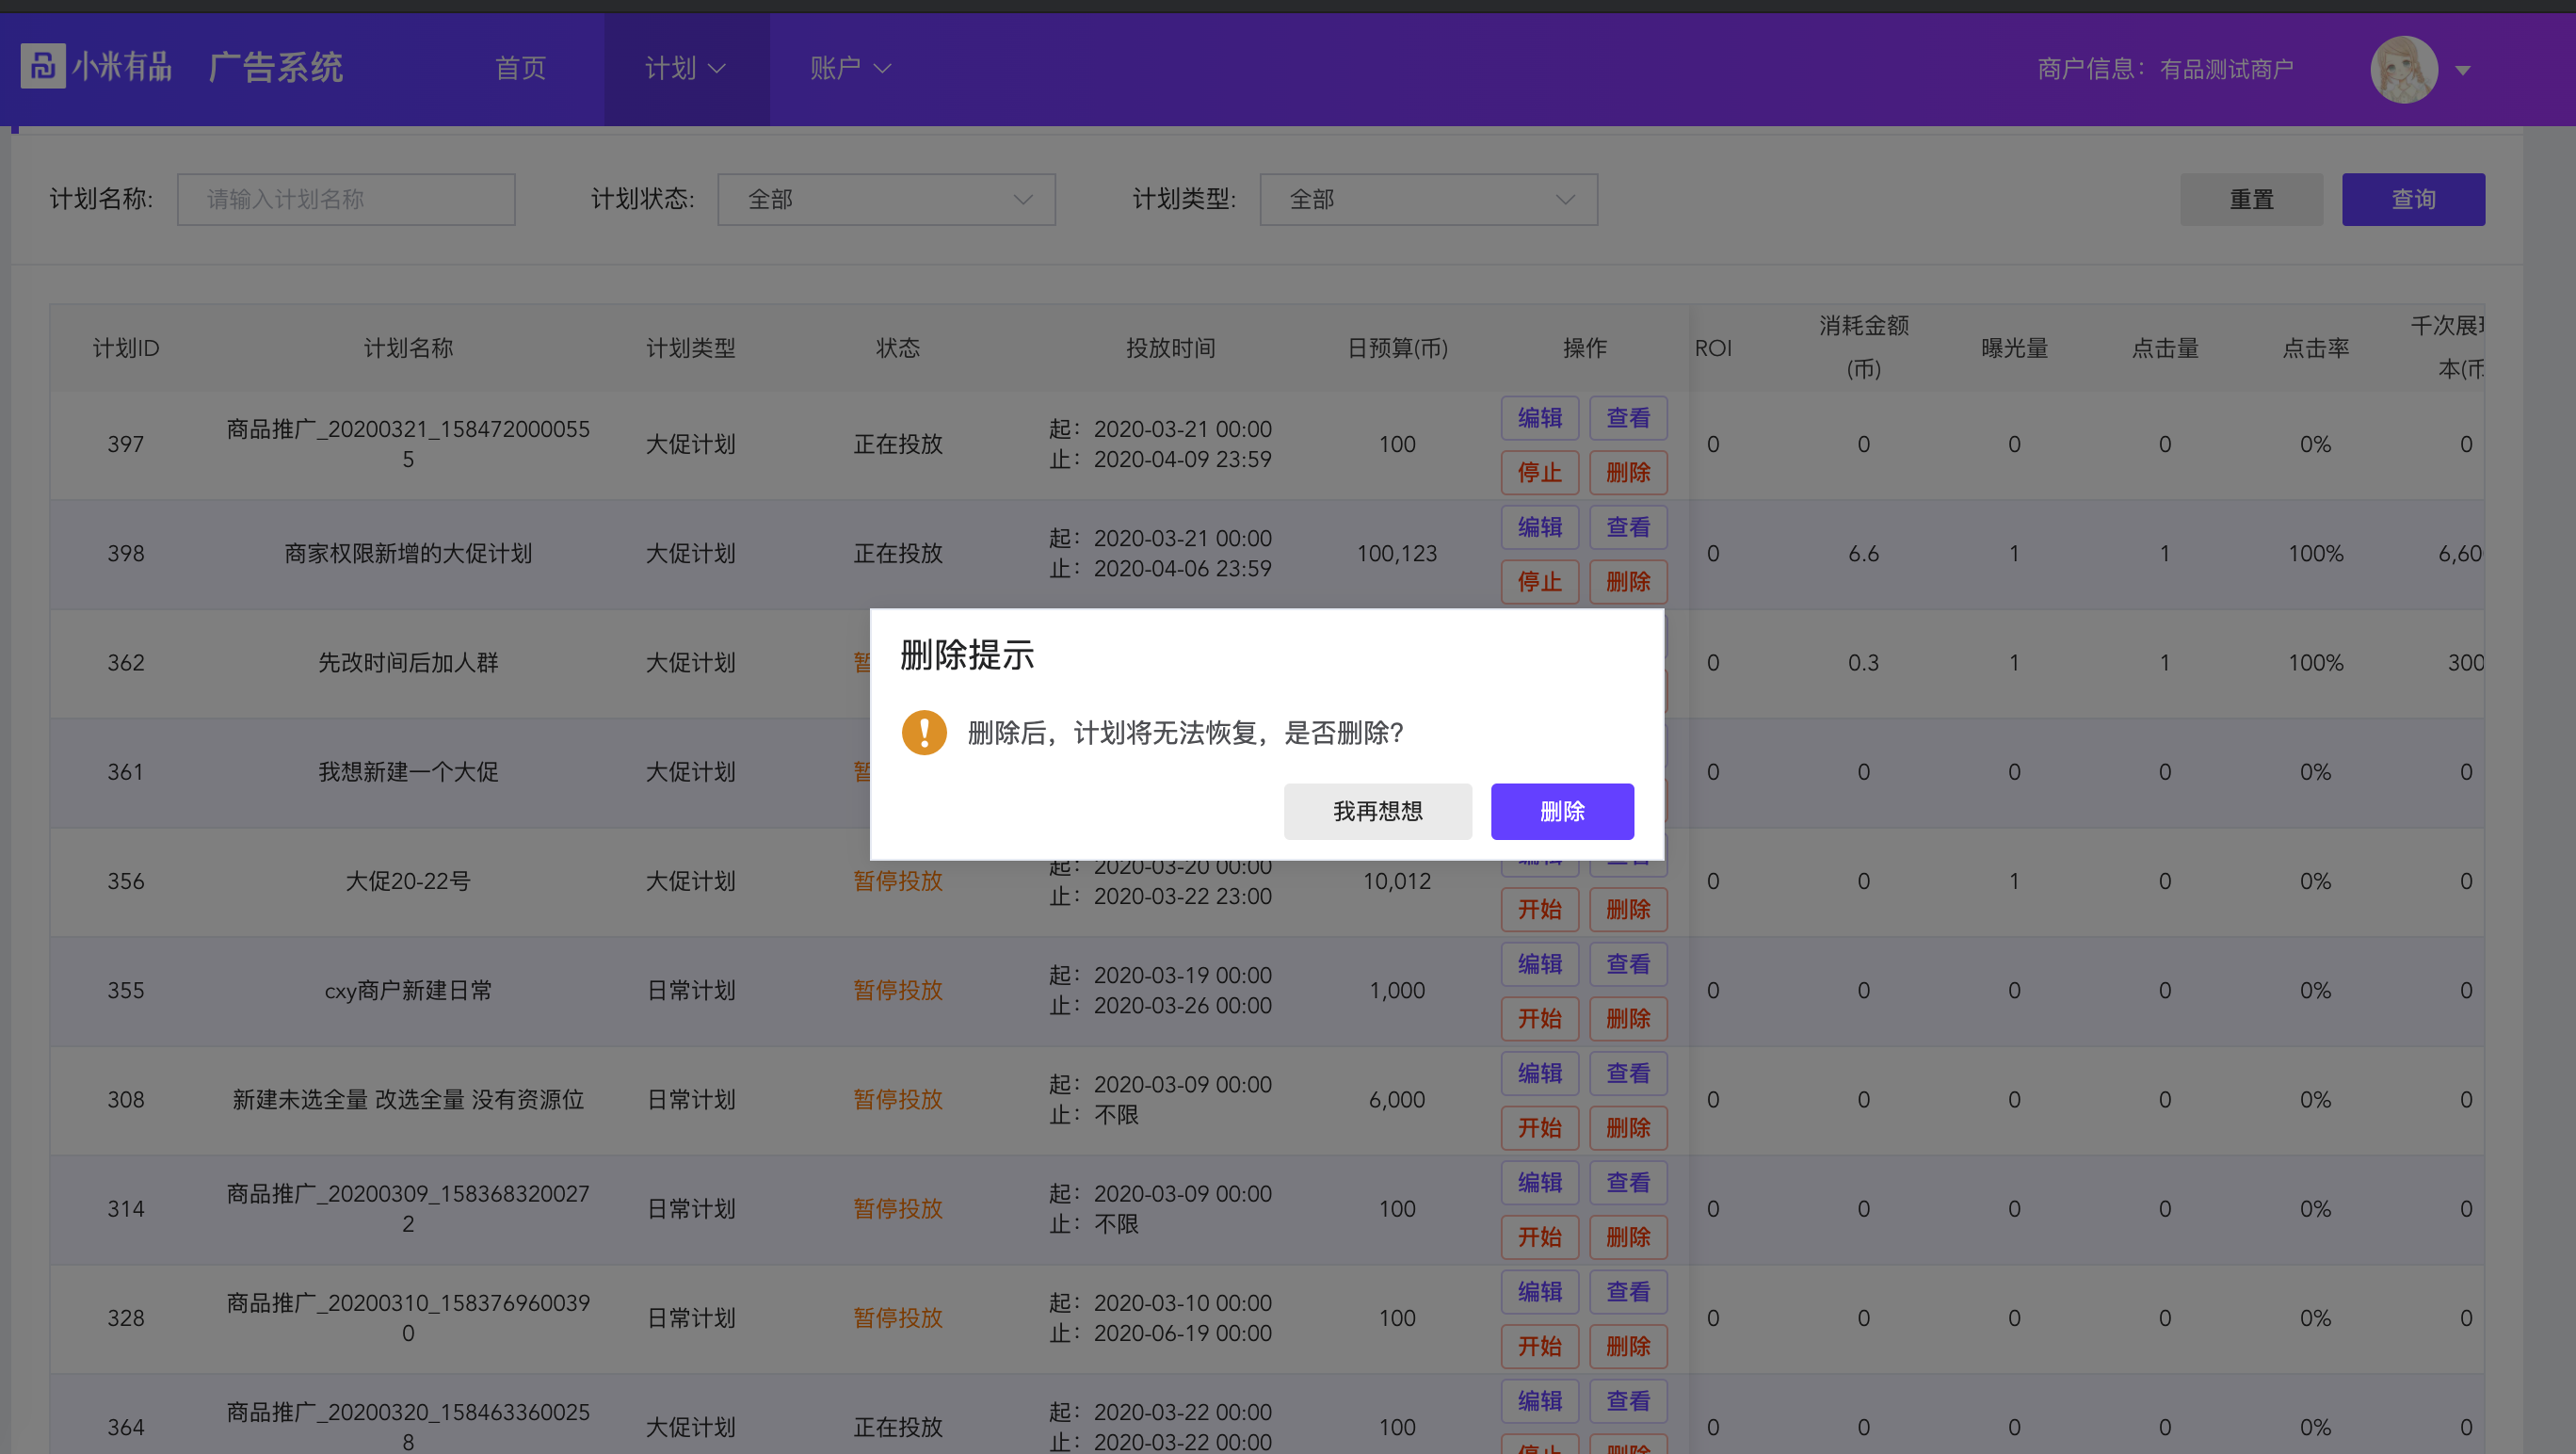Image resolution: width=2576 pixels, height=1454 pixels.
Task: Open the 计划类型 dropdown
Action: [1428, 199]
